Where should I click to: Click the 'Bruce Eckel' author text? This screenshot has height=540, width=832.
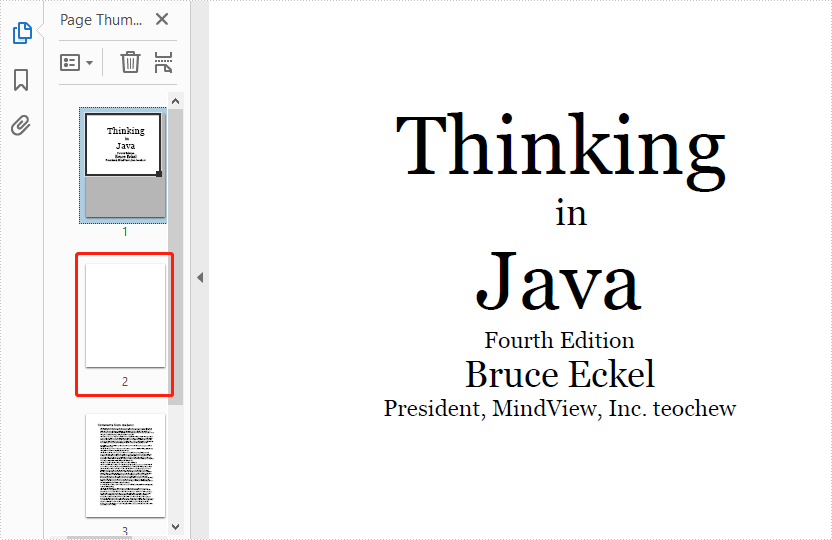click(x=560, y=374)
